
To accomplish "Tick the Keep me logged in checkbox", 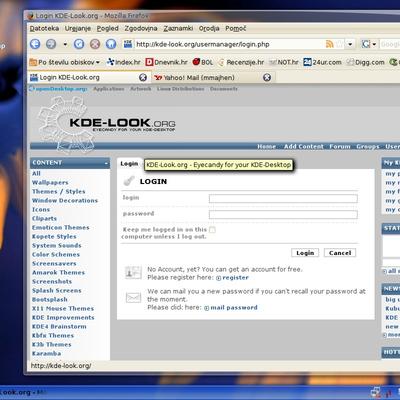I will click(212, 230).
